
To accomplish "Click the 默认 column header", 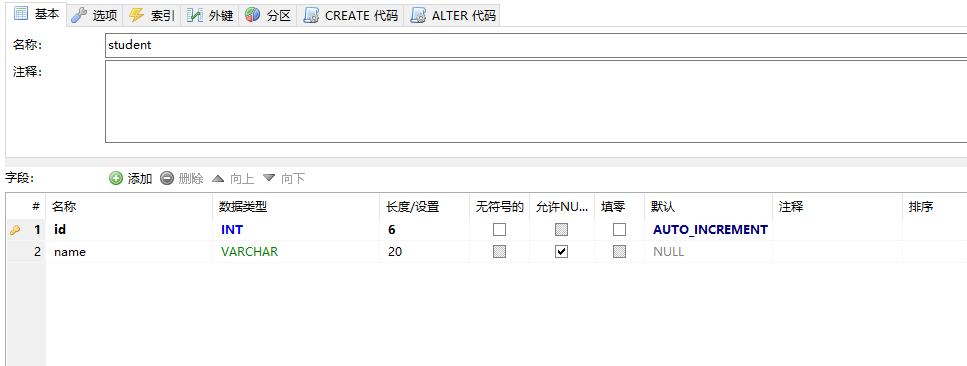I will click(x=709, y=207).
